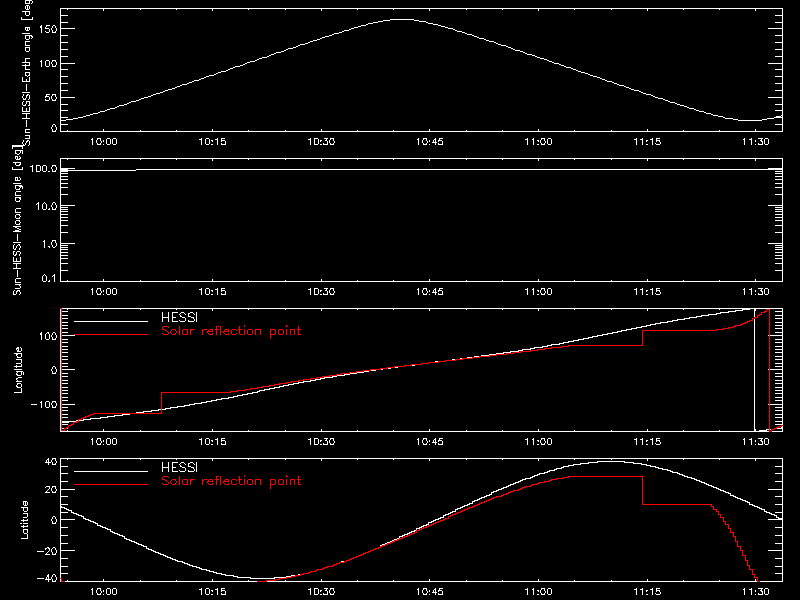Select 10:15 label under Earth angle plot
Screen dimensions: 800x600
point(212,141)
